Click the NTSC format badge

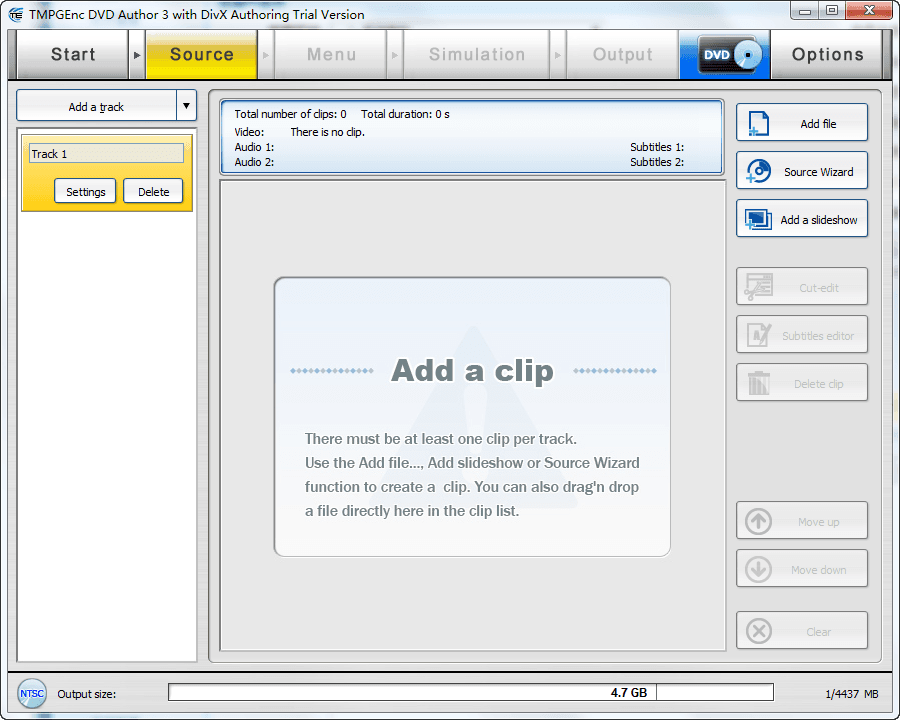point(32,693)
